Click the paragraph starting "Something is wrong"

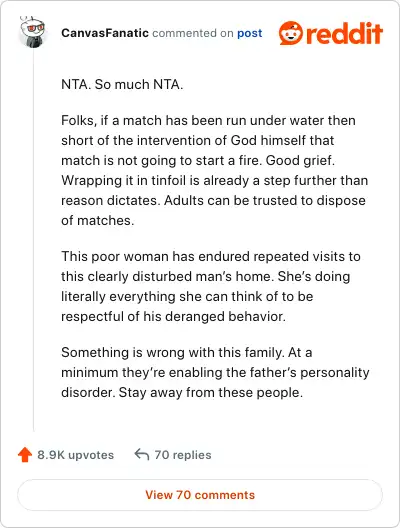(215, 372)
